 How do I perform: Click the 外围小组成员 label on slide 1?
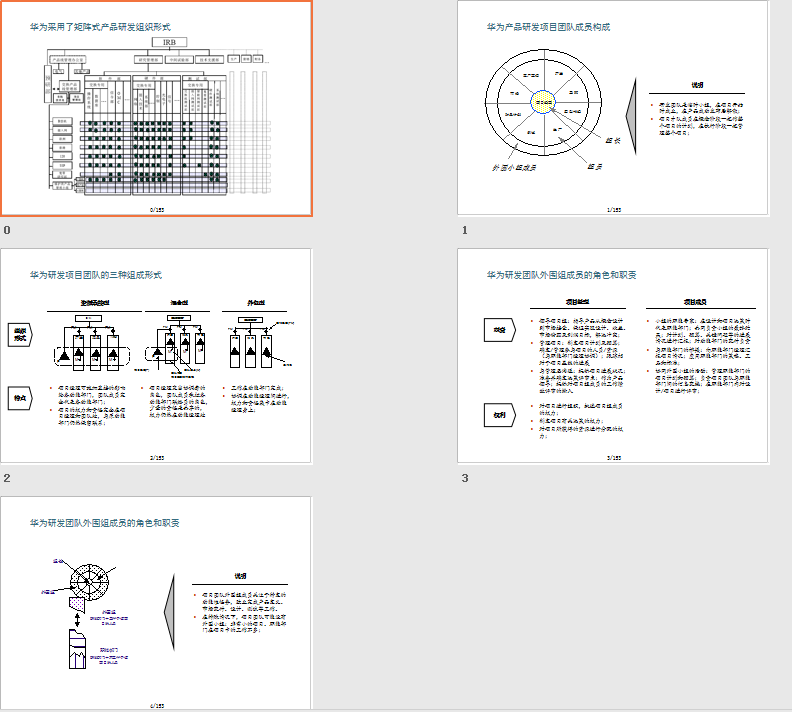pyautogui.click(x=514, y=168)
